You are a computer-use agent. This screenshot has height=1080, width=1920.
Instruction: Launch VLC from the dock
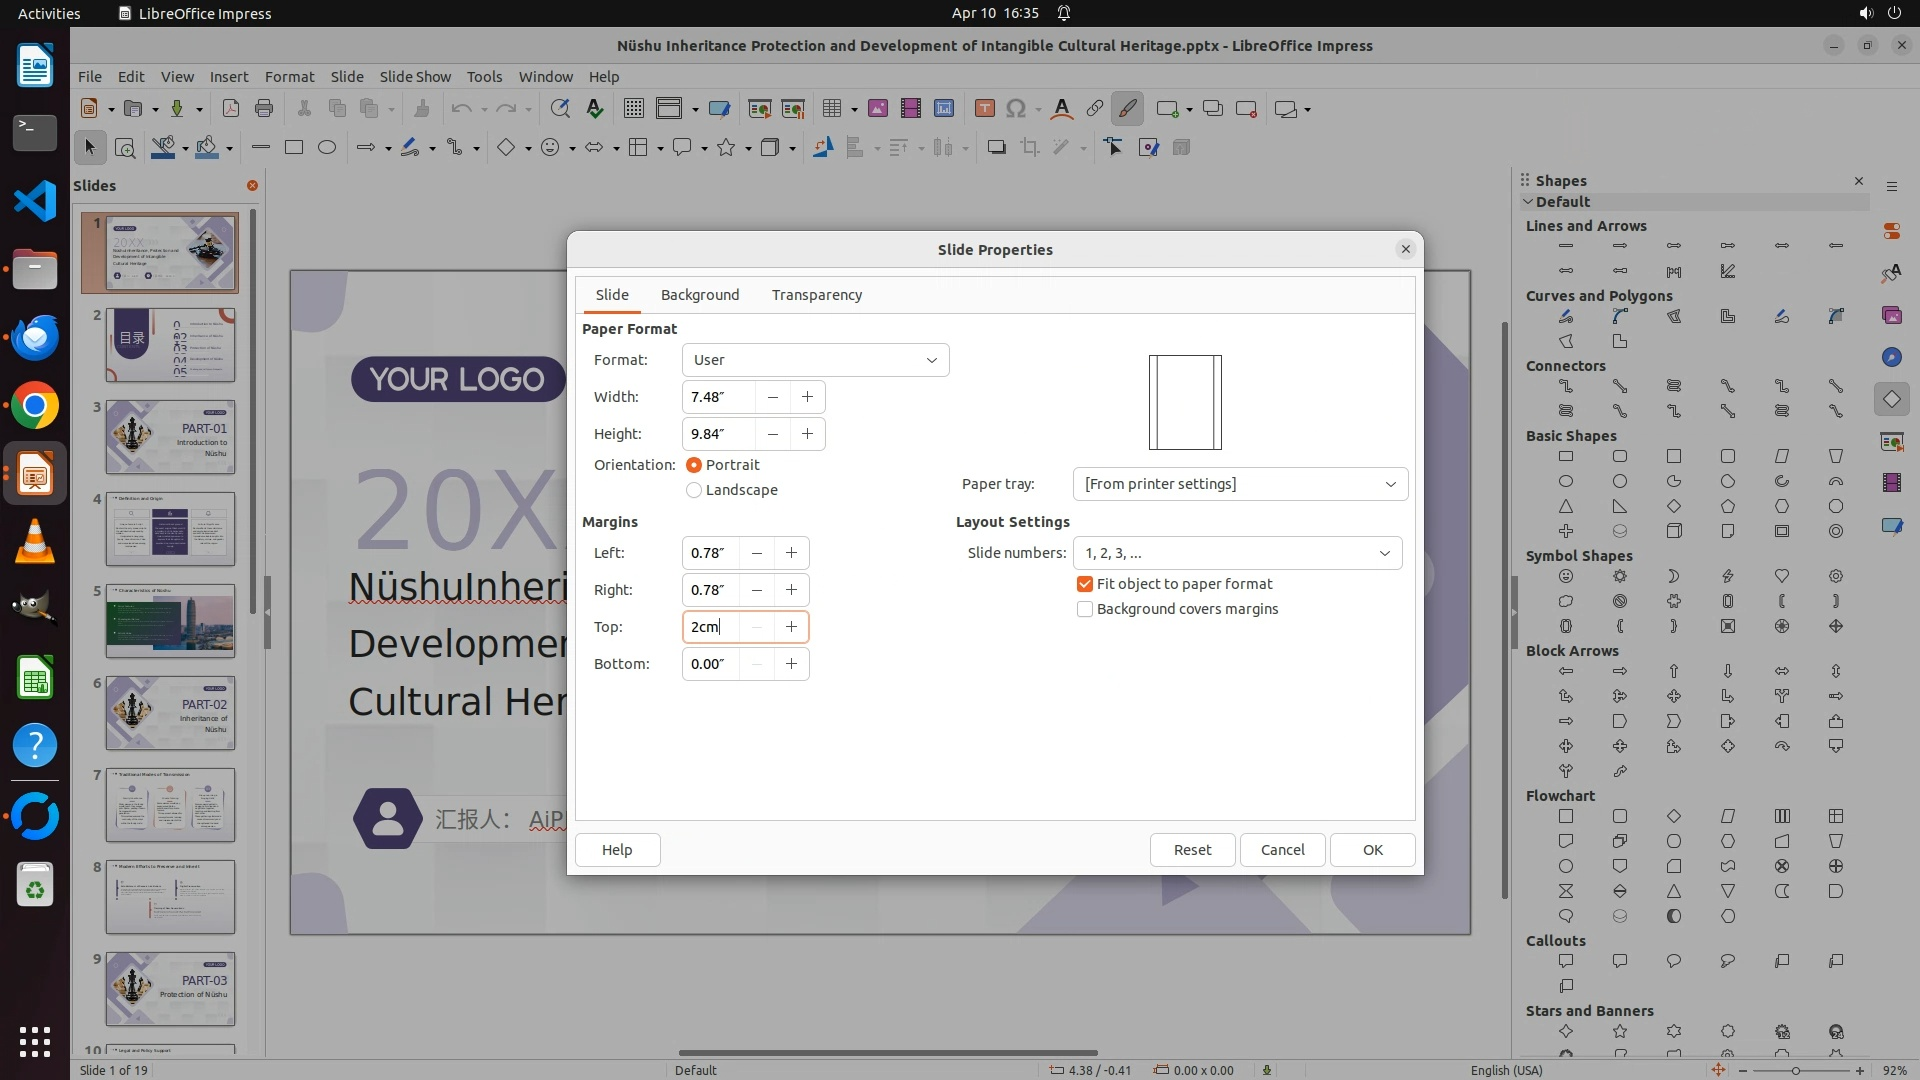35,542
